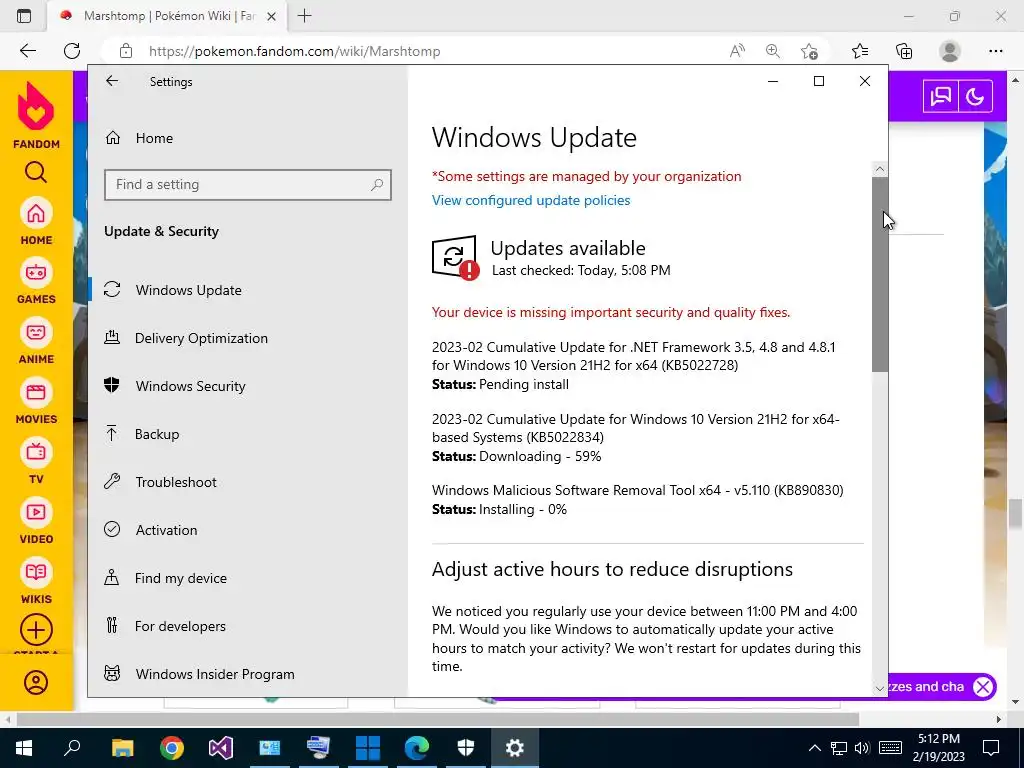Open taskbar search

(x=72, y=748)
